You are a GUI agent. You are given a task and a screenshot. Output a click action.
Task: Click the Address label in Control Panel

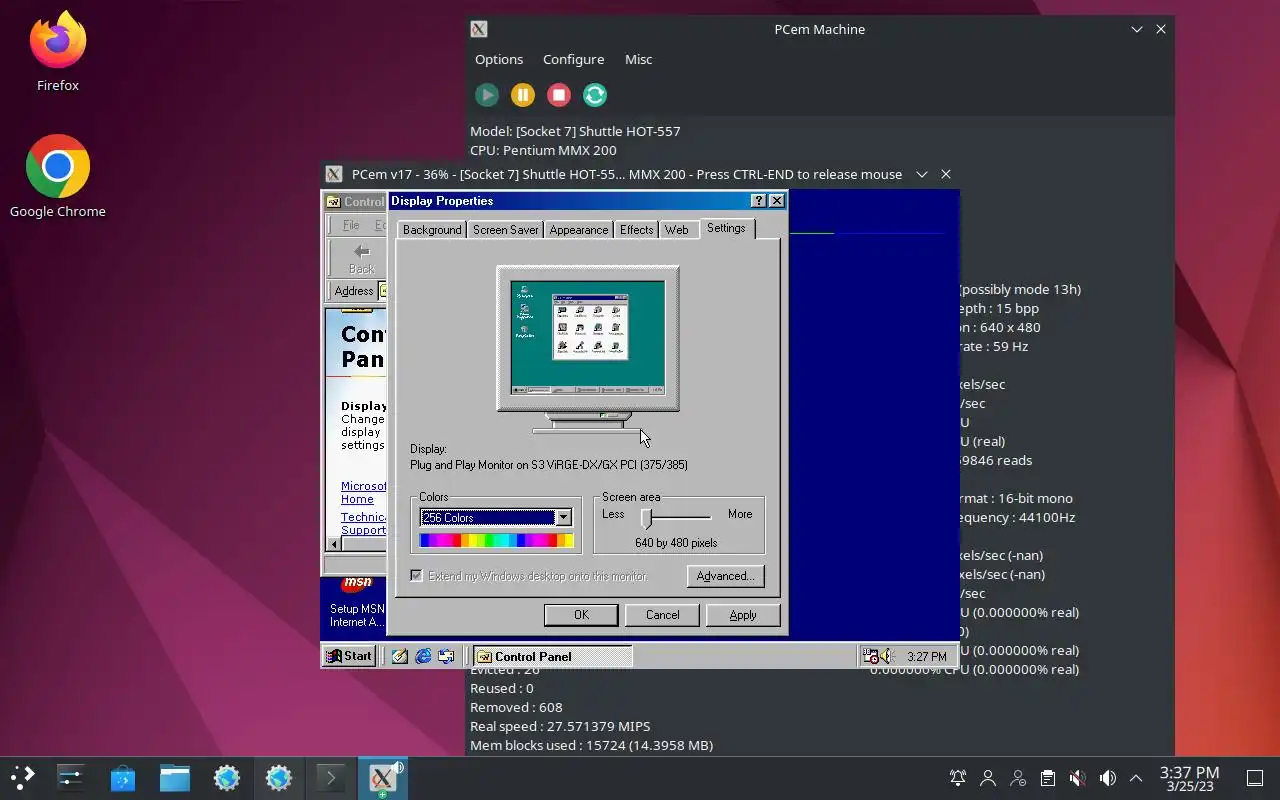(x=354, y=291)
